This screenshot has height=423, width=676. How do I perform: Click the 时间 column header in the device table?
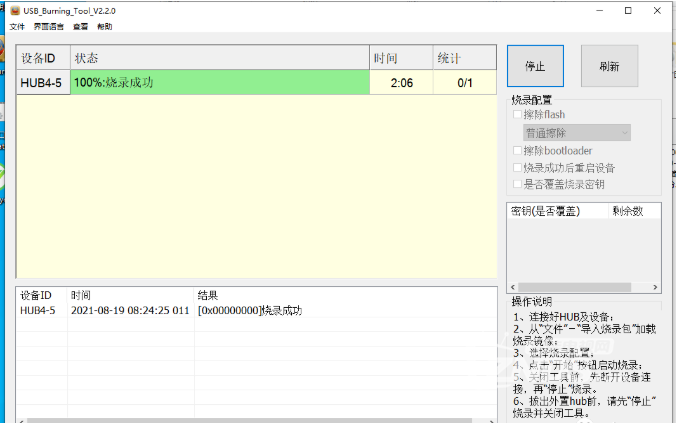(x=401, y=58)
